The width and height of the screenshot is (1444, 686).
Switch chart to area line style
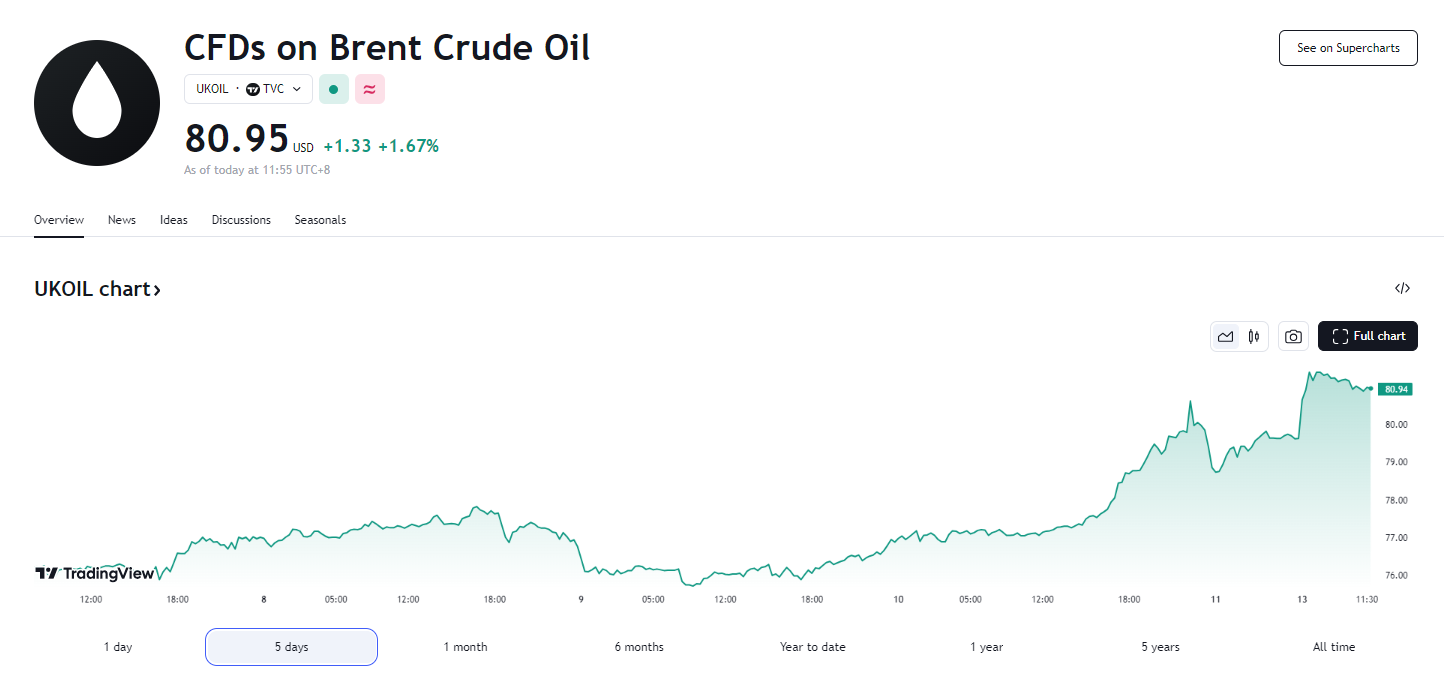(x=1225, y=337)
